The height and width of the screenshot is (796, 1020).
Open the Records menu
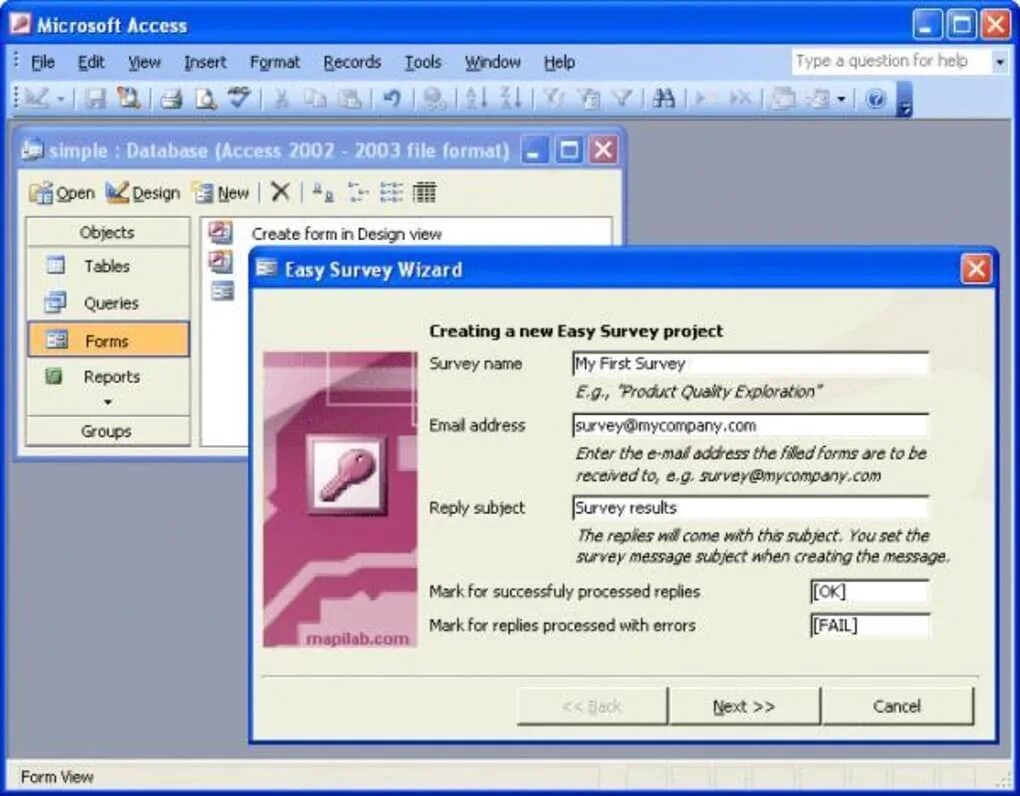352,62
